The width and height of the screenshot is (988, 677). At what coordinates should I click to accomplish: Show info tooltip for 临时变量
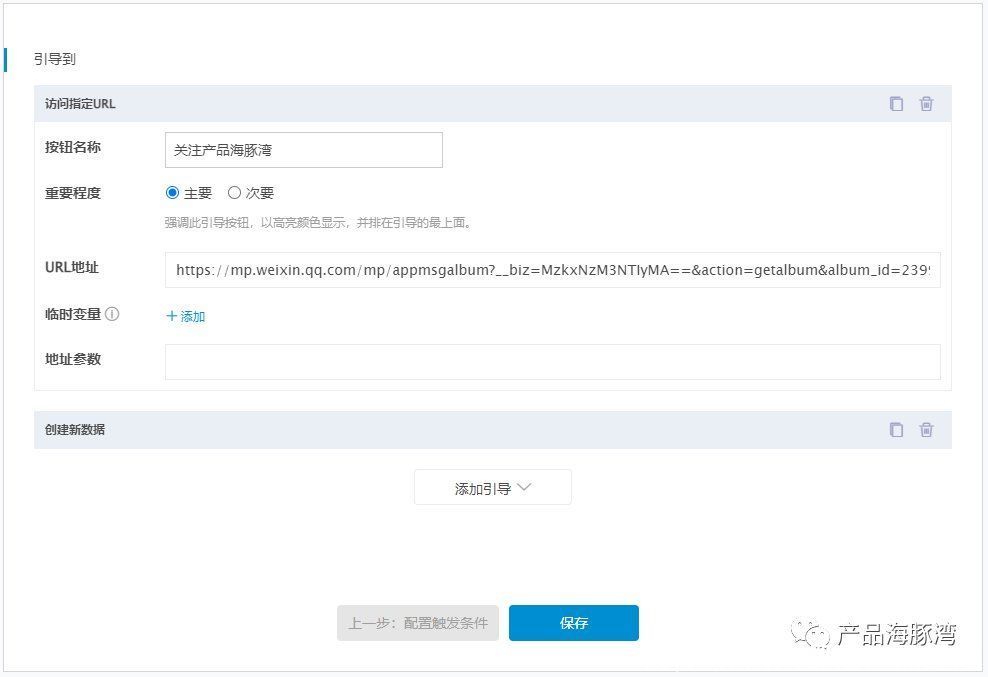pyautogui.click(x=112, y=314)
